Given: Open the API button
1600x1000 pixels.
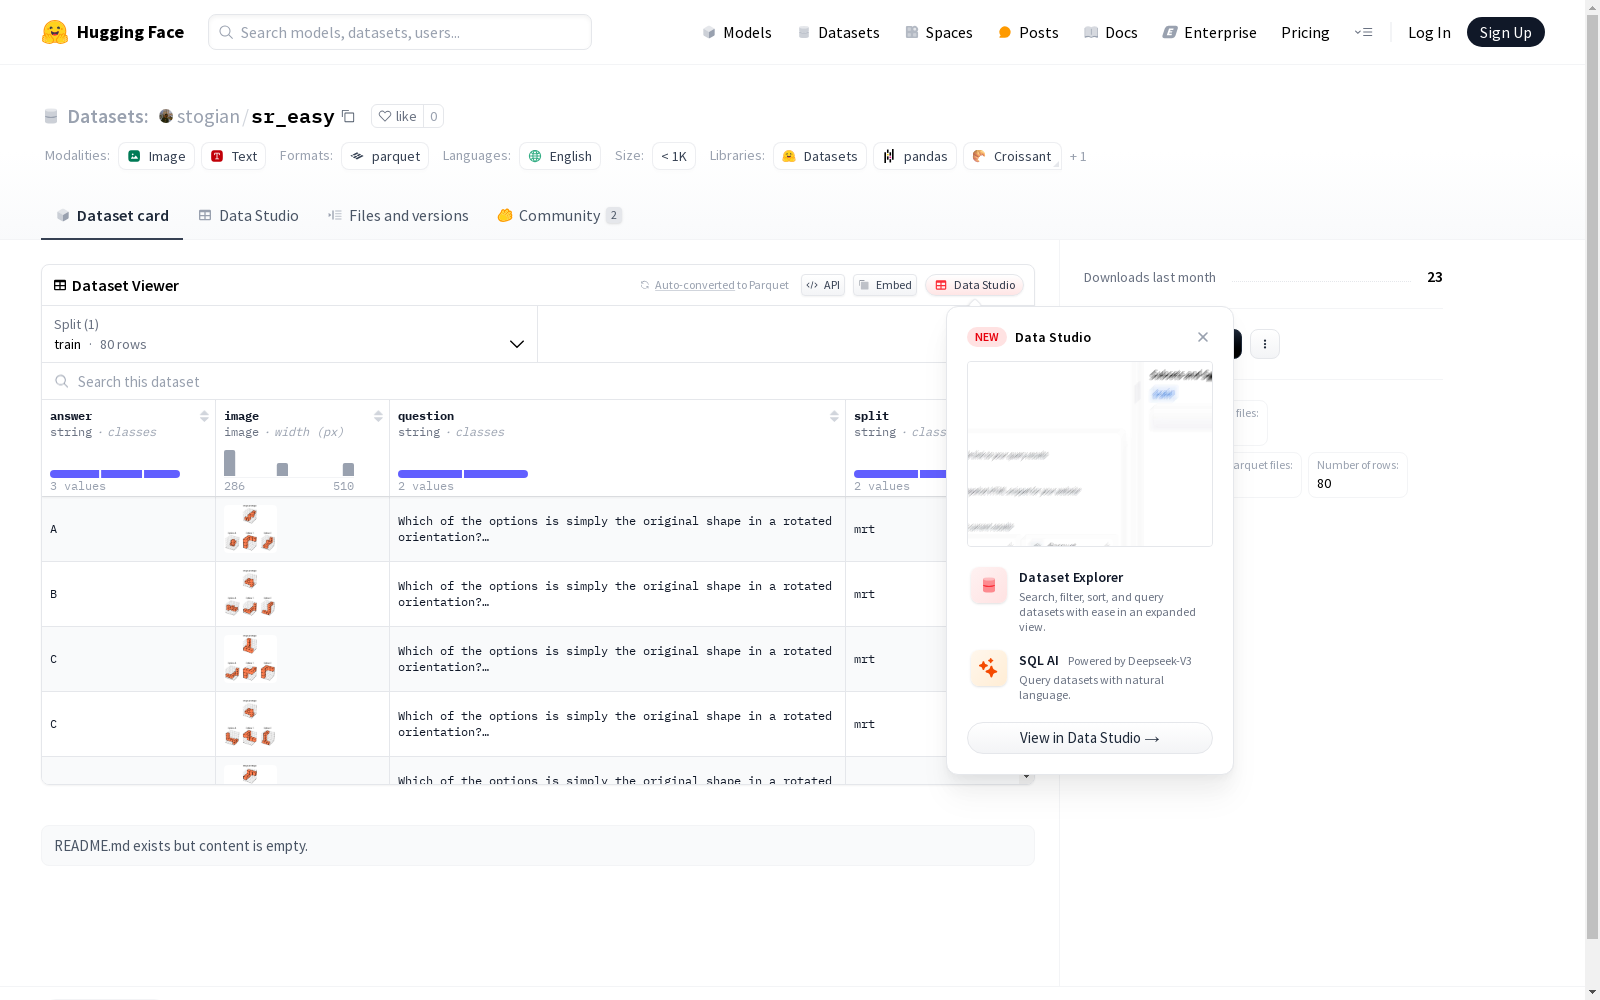Looking at the screenshot, I should click(x=823, y=285).
